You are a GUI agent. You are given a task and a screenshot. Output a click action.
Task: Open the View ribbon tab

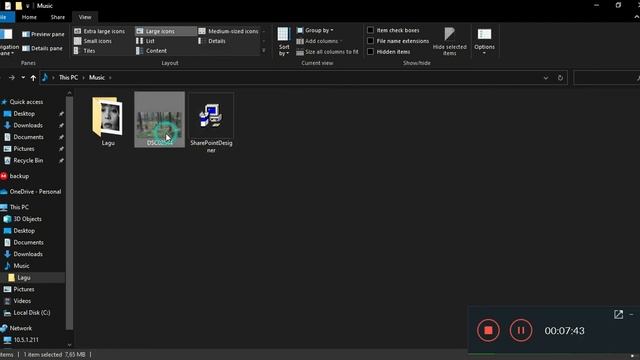point(85,17)
